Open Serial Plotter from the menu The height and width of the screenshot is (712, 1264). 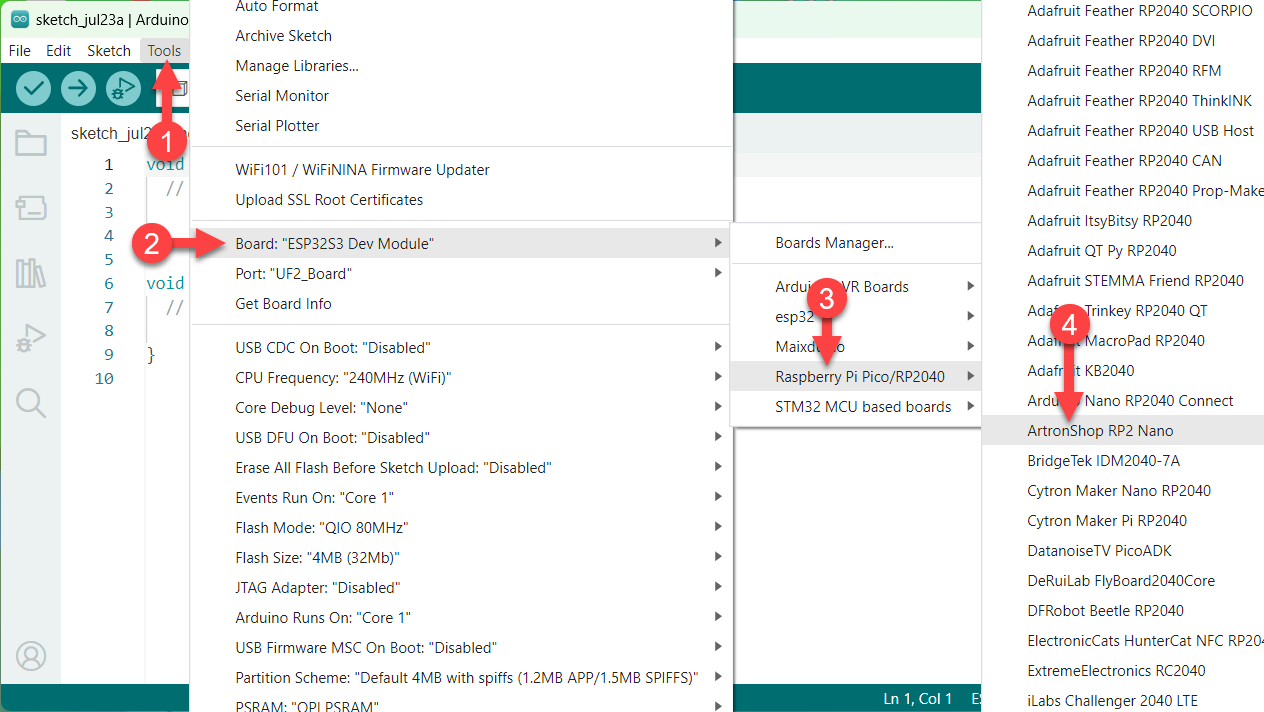click(x=461, y=126)
